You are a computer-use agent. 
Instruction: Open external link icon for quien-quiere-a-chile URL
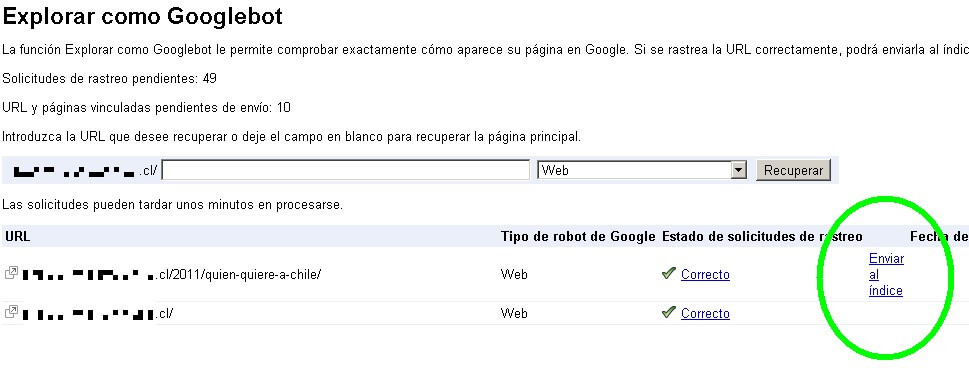pyautogui.click(x=11, y=273)
